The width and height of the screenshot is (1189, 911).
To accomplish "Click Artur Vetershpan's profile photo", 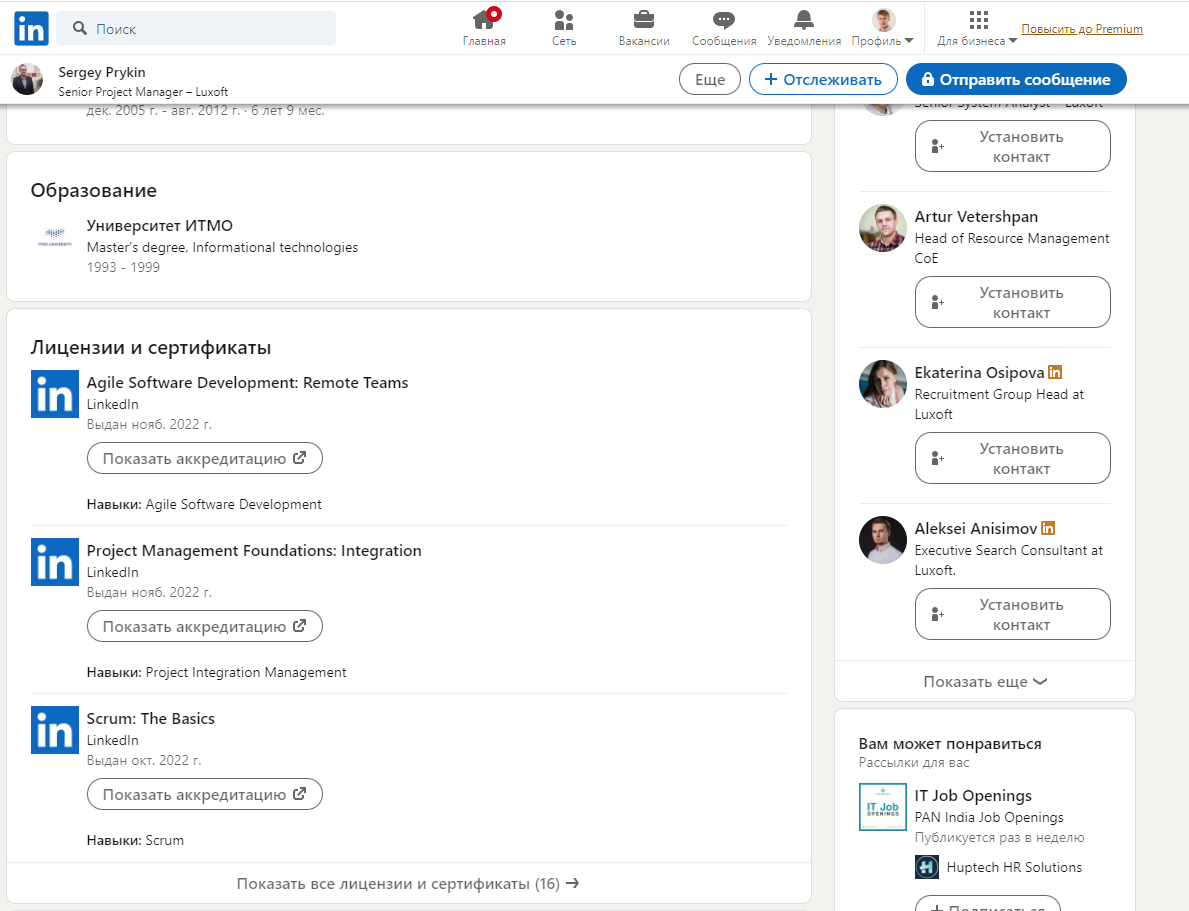I will tap(883, 228).
